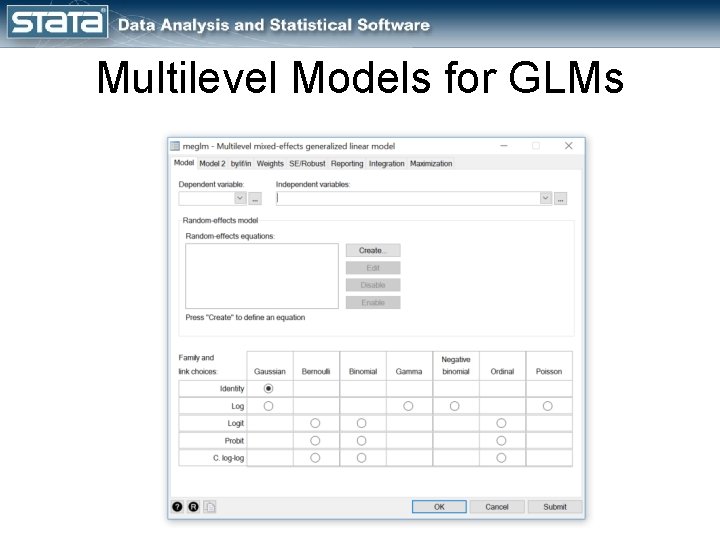Click the Cancel button
Screen dimensions: 720x540
tap(497, 506)
